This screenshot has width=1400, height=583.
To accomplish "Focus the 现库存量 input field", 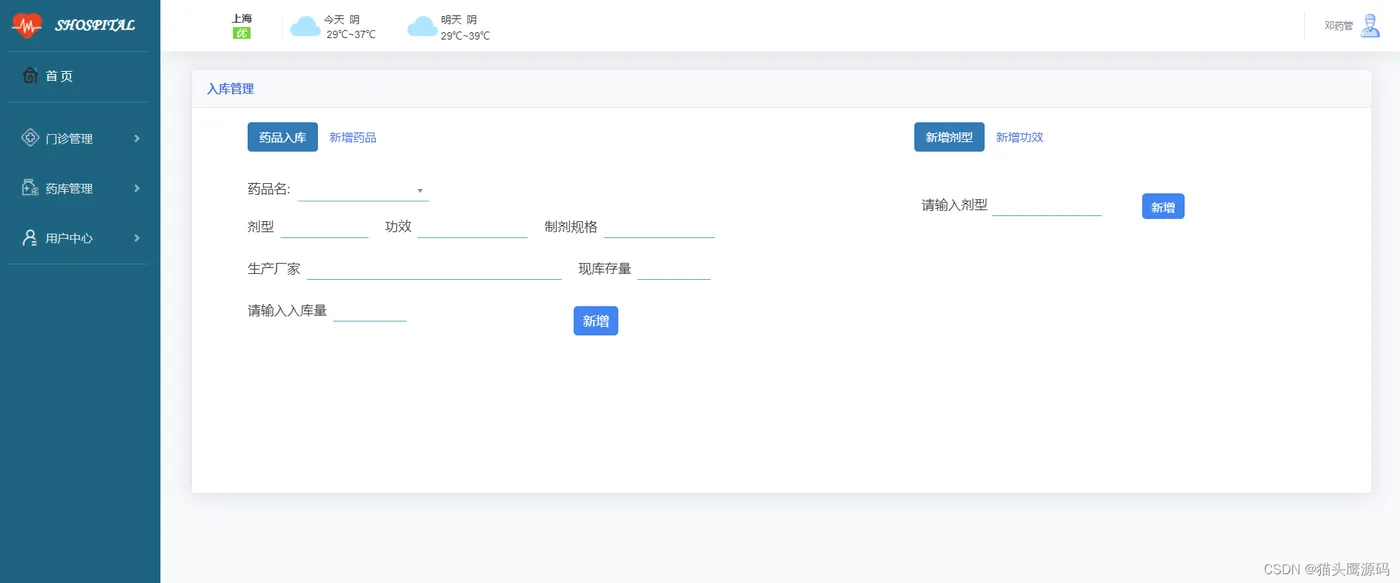I will (674, 269).
